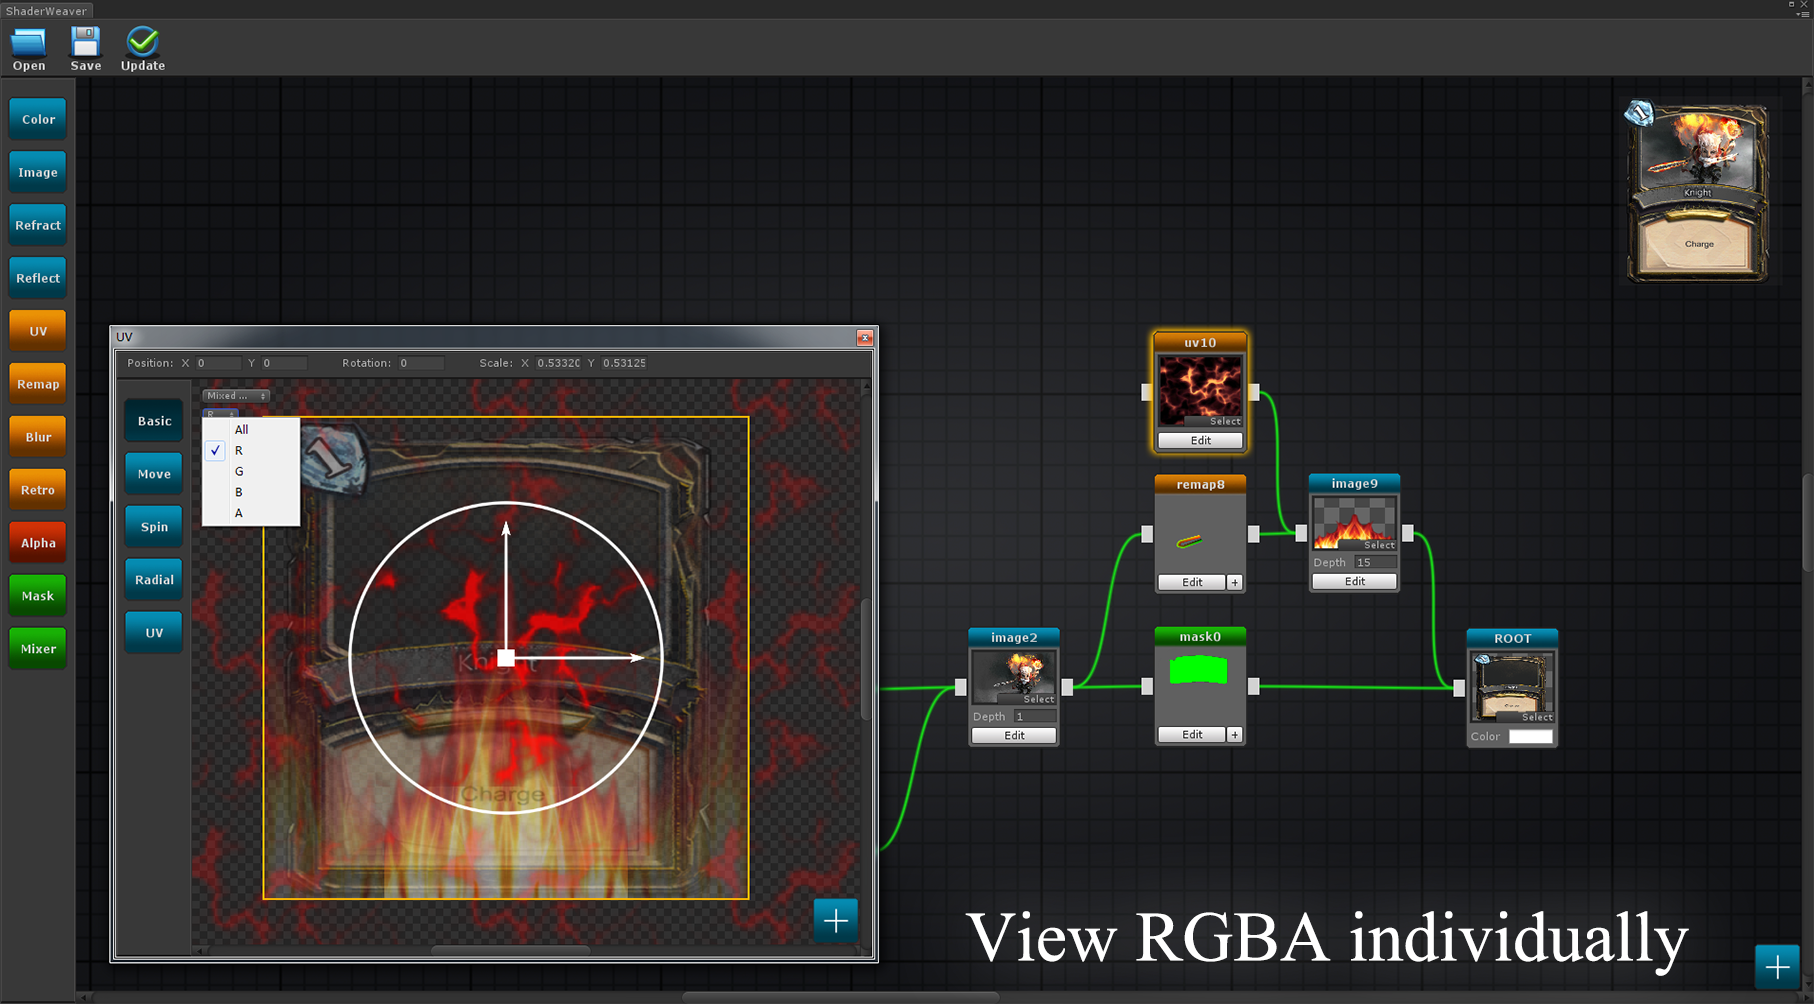Click plus button on mask0 node

click(x=1235, y=734)
